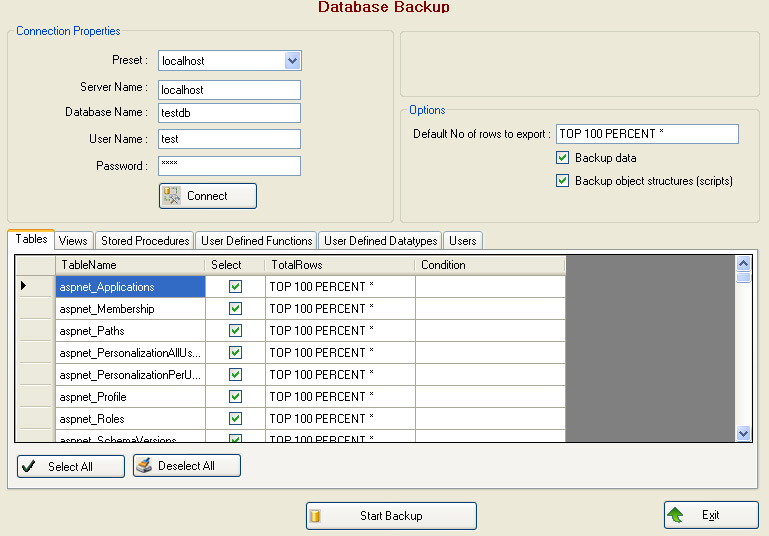
Task: Select the aspnet_Membership table name cell
Action: [x=130, y=308]
